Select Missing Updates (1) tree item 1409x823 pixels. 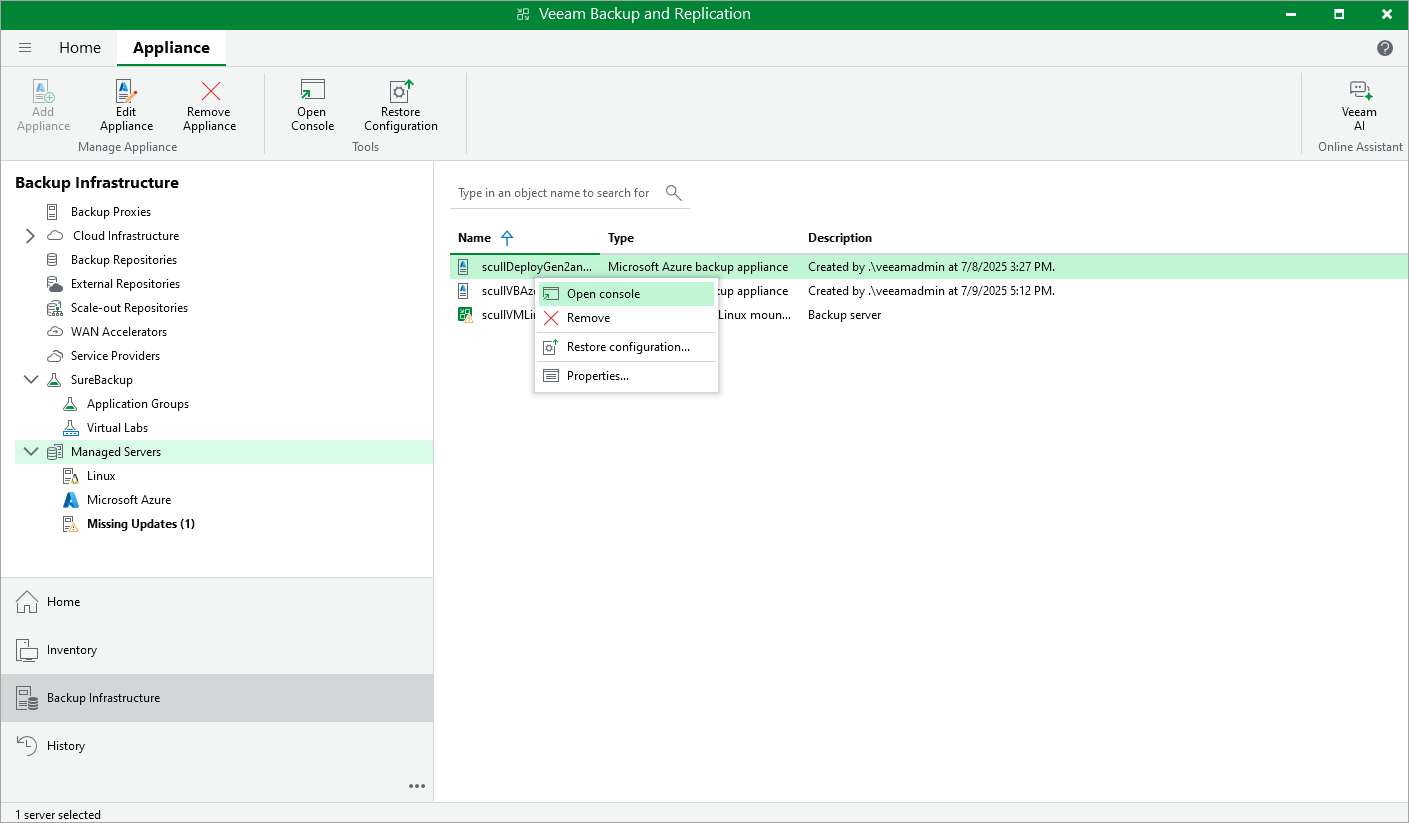[141, 524]
